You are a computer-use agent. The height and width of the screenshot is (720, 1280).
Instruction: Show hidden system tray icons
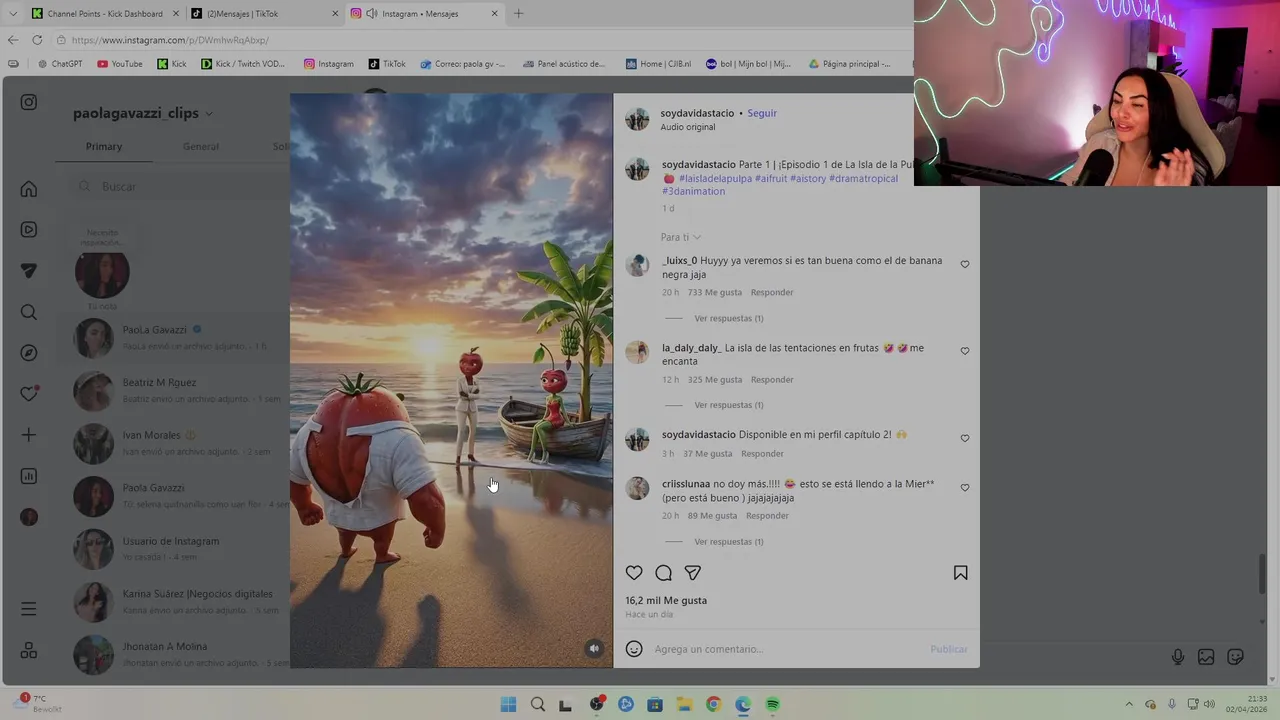pos(1129,704)
